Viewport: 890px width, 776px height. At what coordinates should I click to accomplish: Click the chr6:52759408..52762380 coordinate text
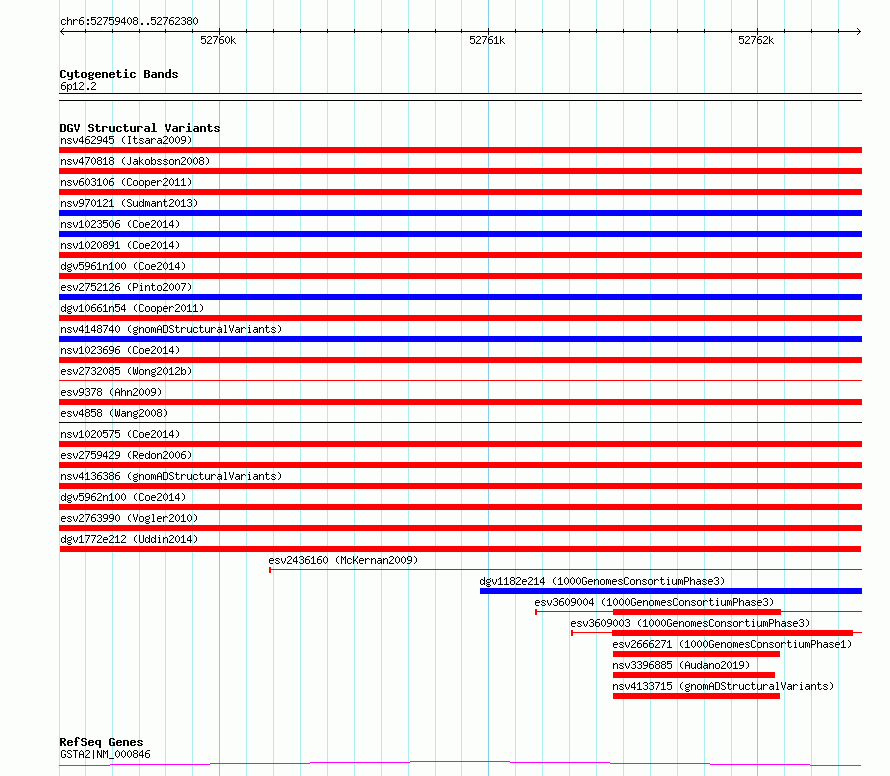(x=129, y=21)
